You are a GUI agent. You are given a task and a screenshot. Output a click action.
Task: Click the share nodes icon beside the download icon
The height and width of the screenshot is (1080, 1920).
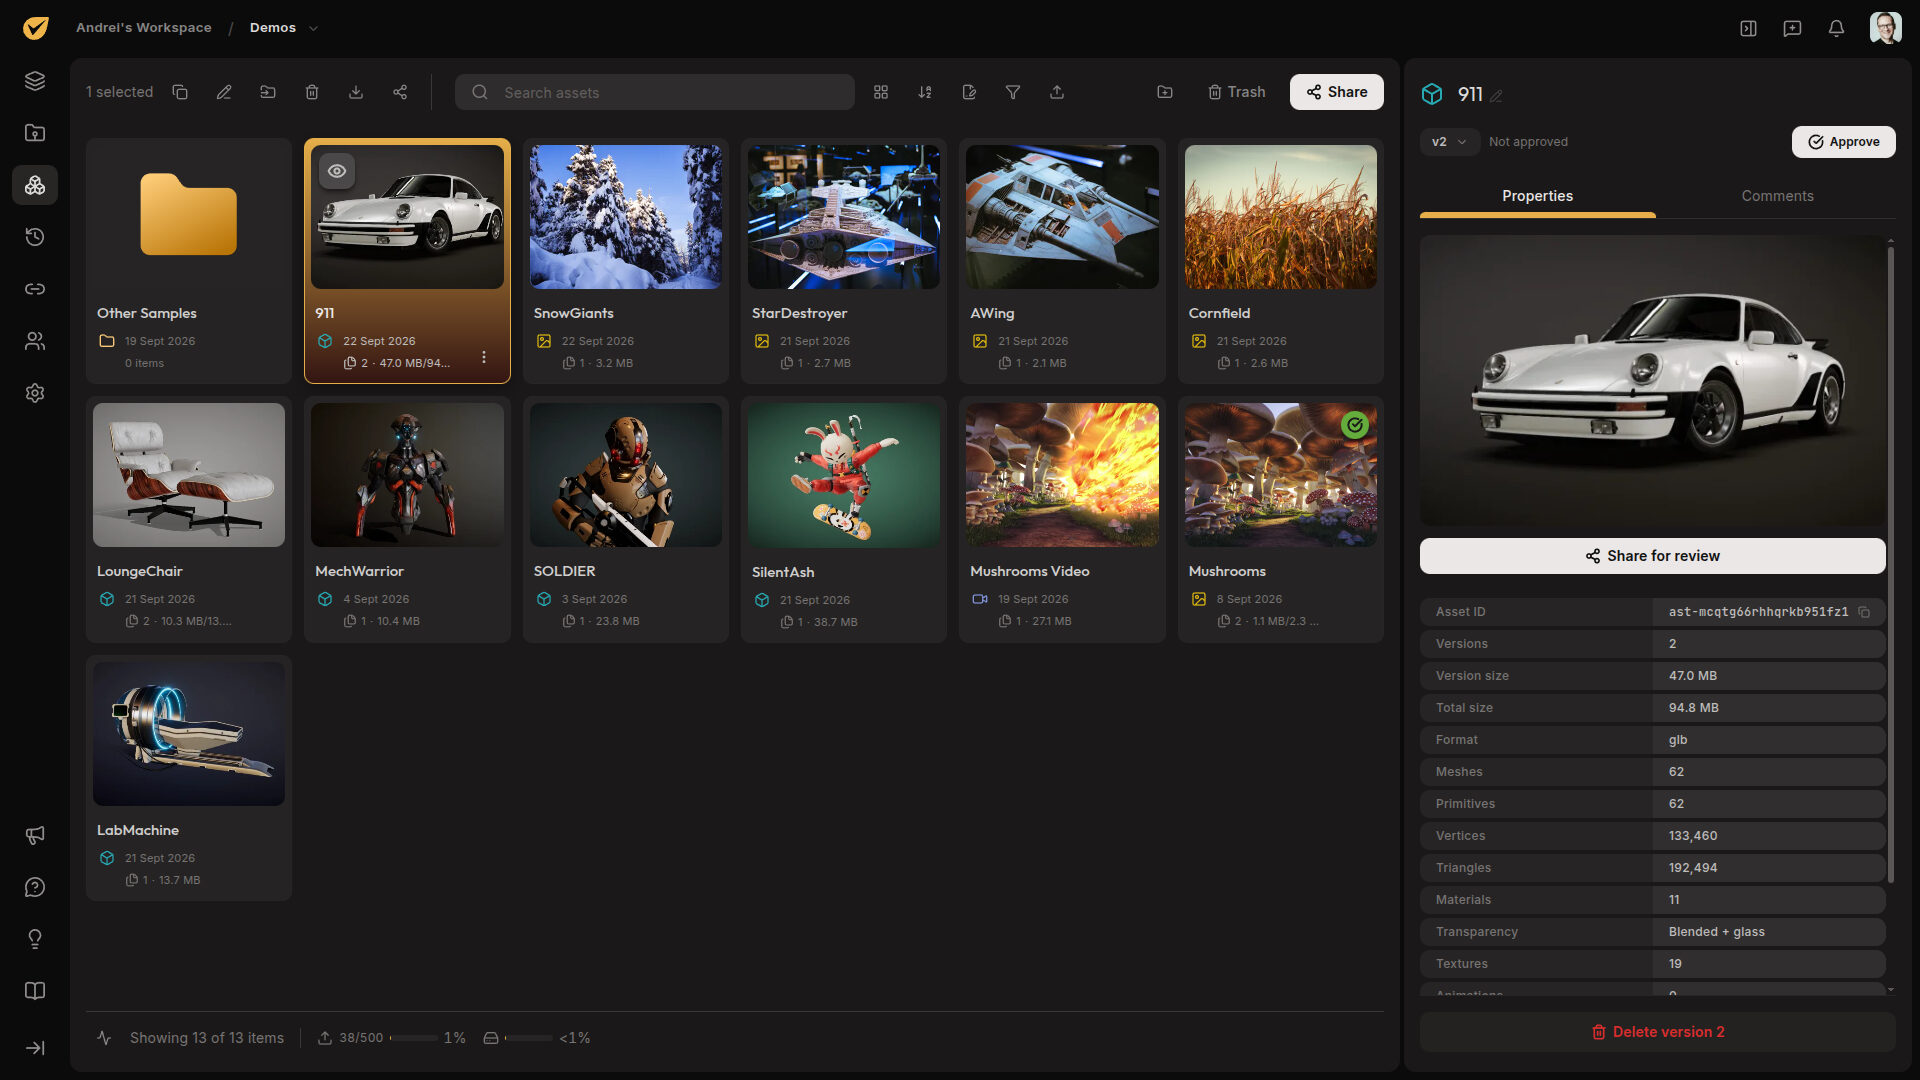pos(400,92)
